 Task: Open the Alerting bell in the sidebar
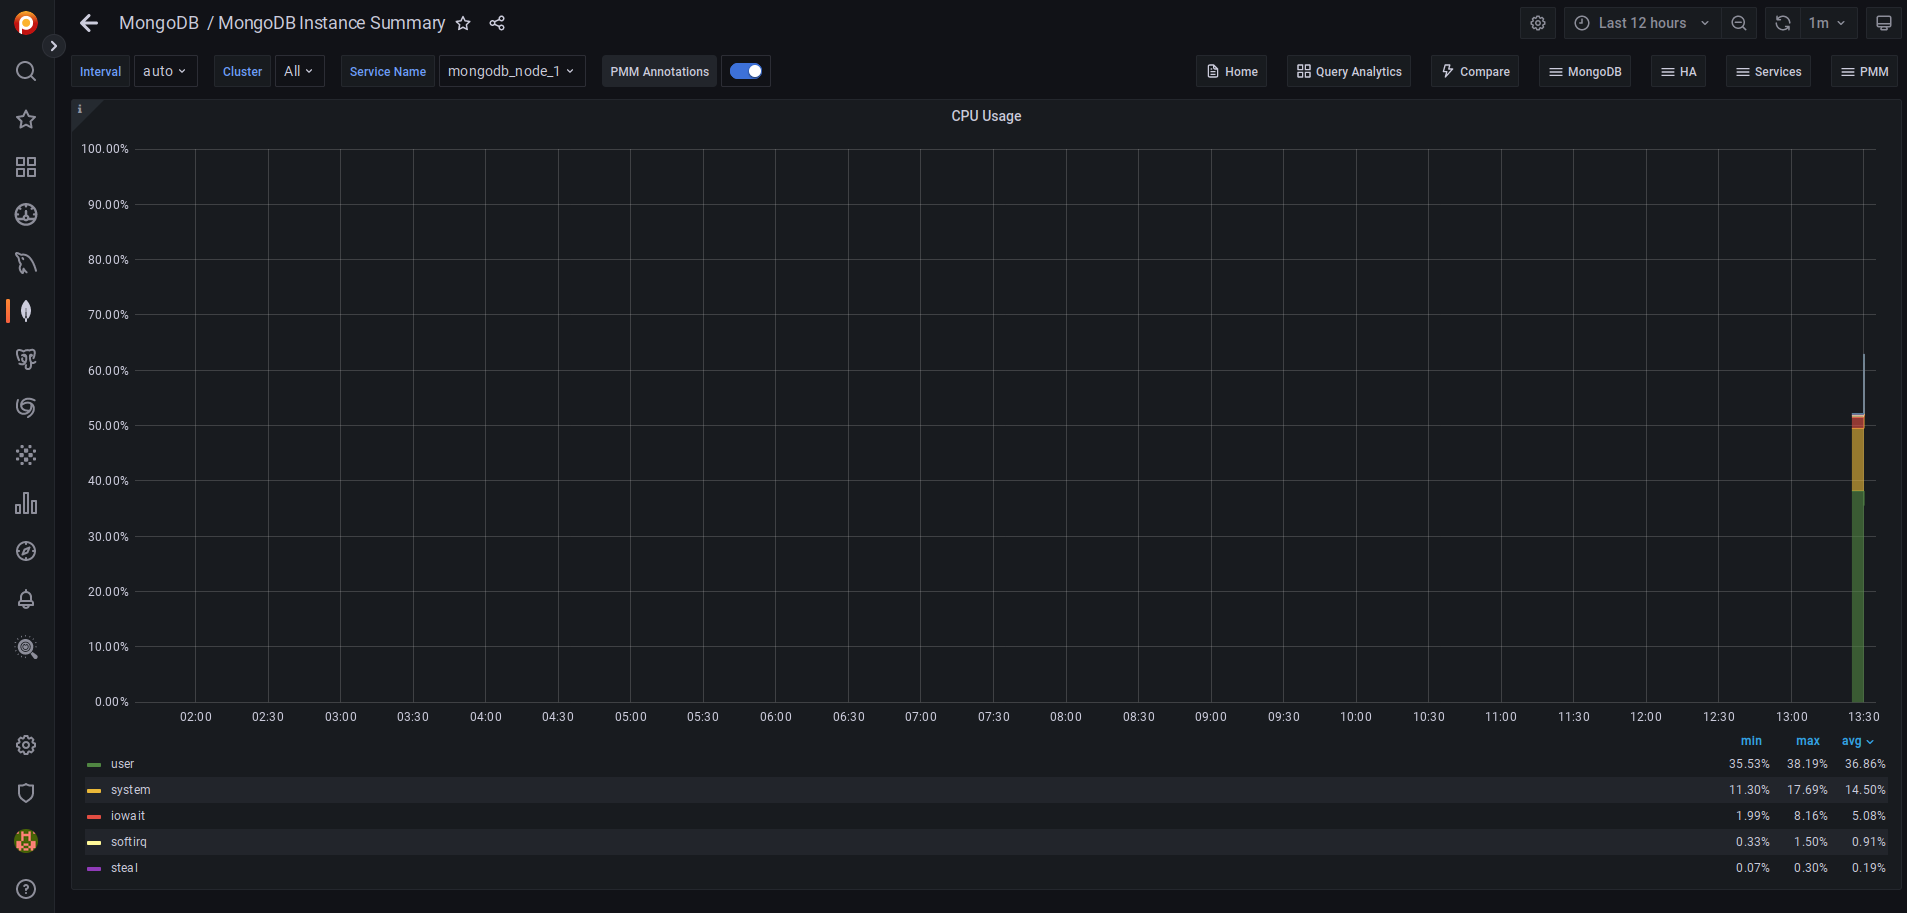tap(25, 599)
